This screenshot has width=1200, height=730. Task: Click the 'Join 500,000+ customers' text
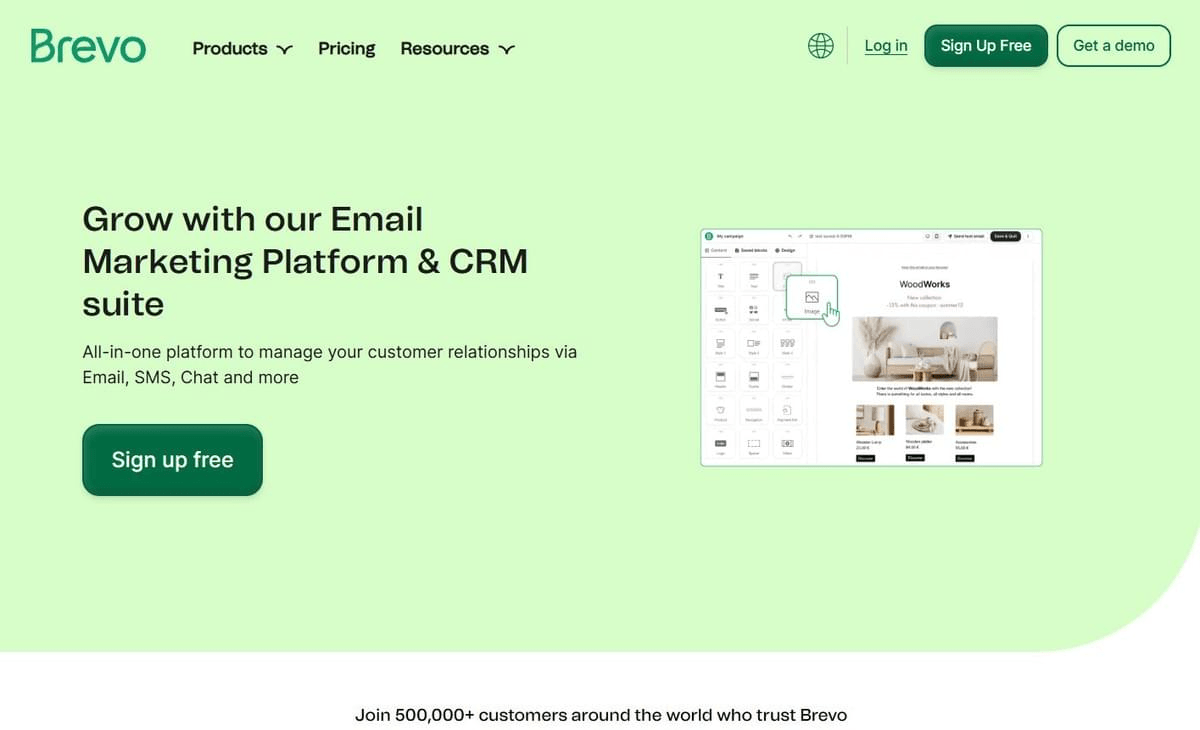point(601,715)
